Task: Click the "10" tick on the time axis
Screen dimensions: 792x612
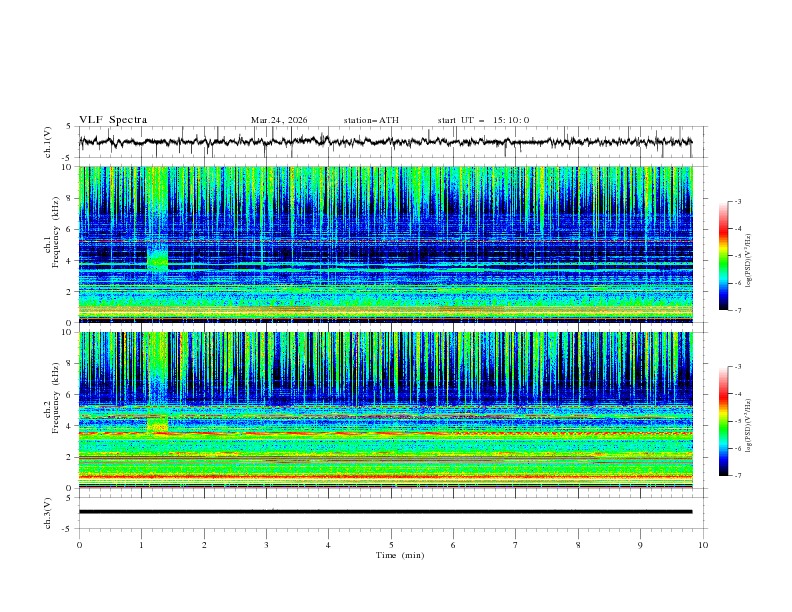Action: (703, 545)
